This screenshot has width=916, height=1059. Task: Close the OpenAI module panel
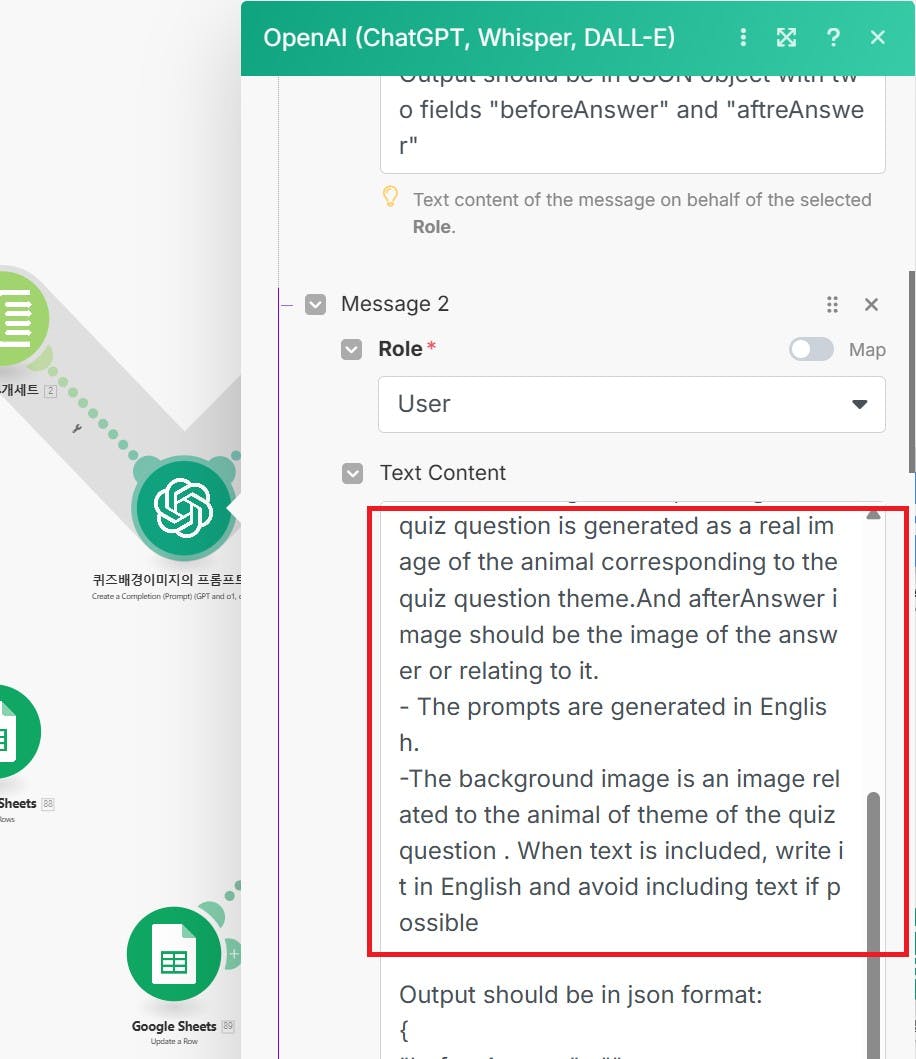click(877, 37)
